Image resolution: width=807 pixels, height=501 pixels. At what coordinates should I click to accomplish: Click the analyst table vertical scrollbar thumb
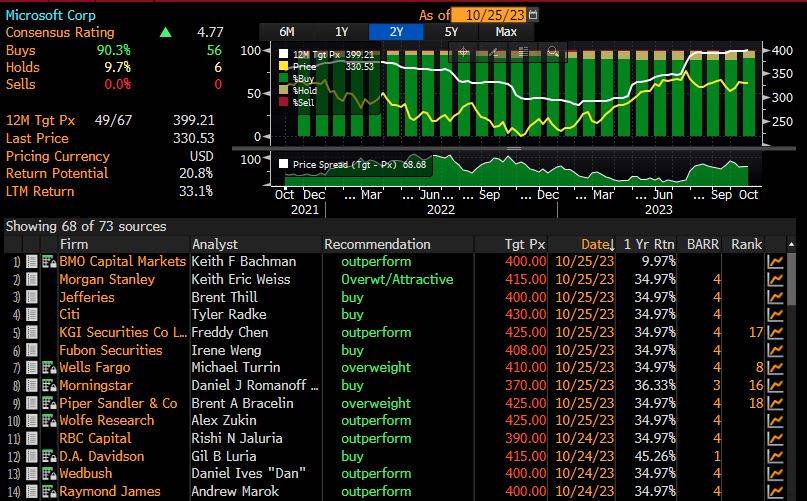(x=791, y=278)
